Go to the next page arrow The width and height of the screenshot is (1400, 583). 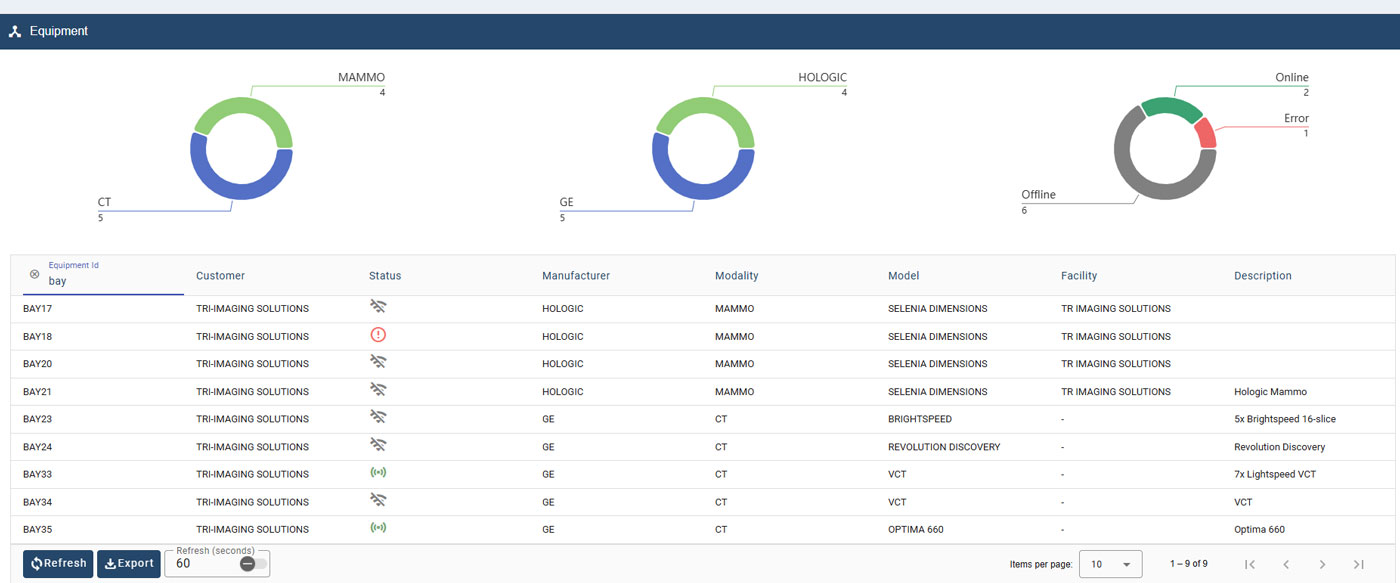click(x=1322, y=564)
